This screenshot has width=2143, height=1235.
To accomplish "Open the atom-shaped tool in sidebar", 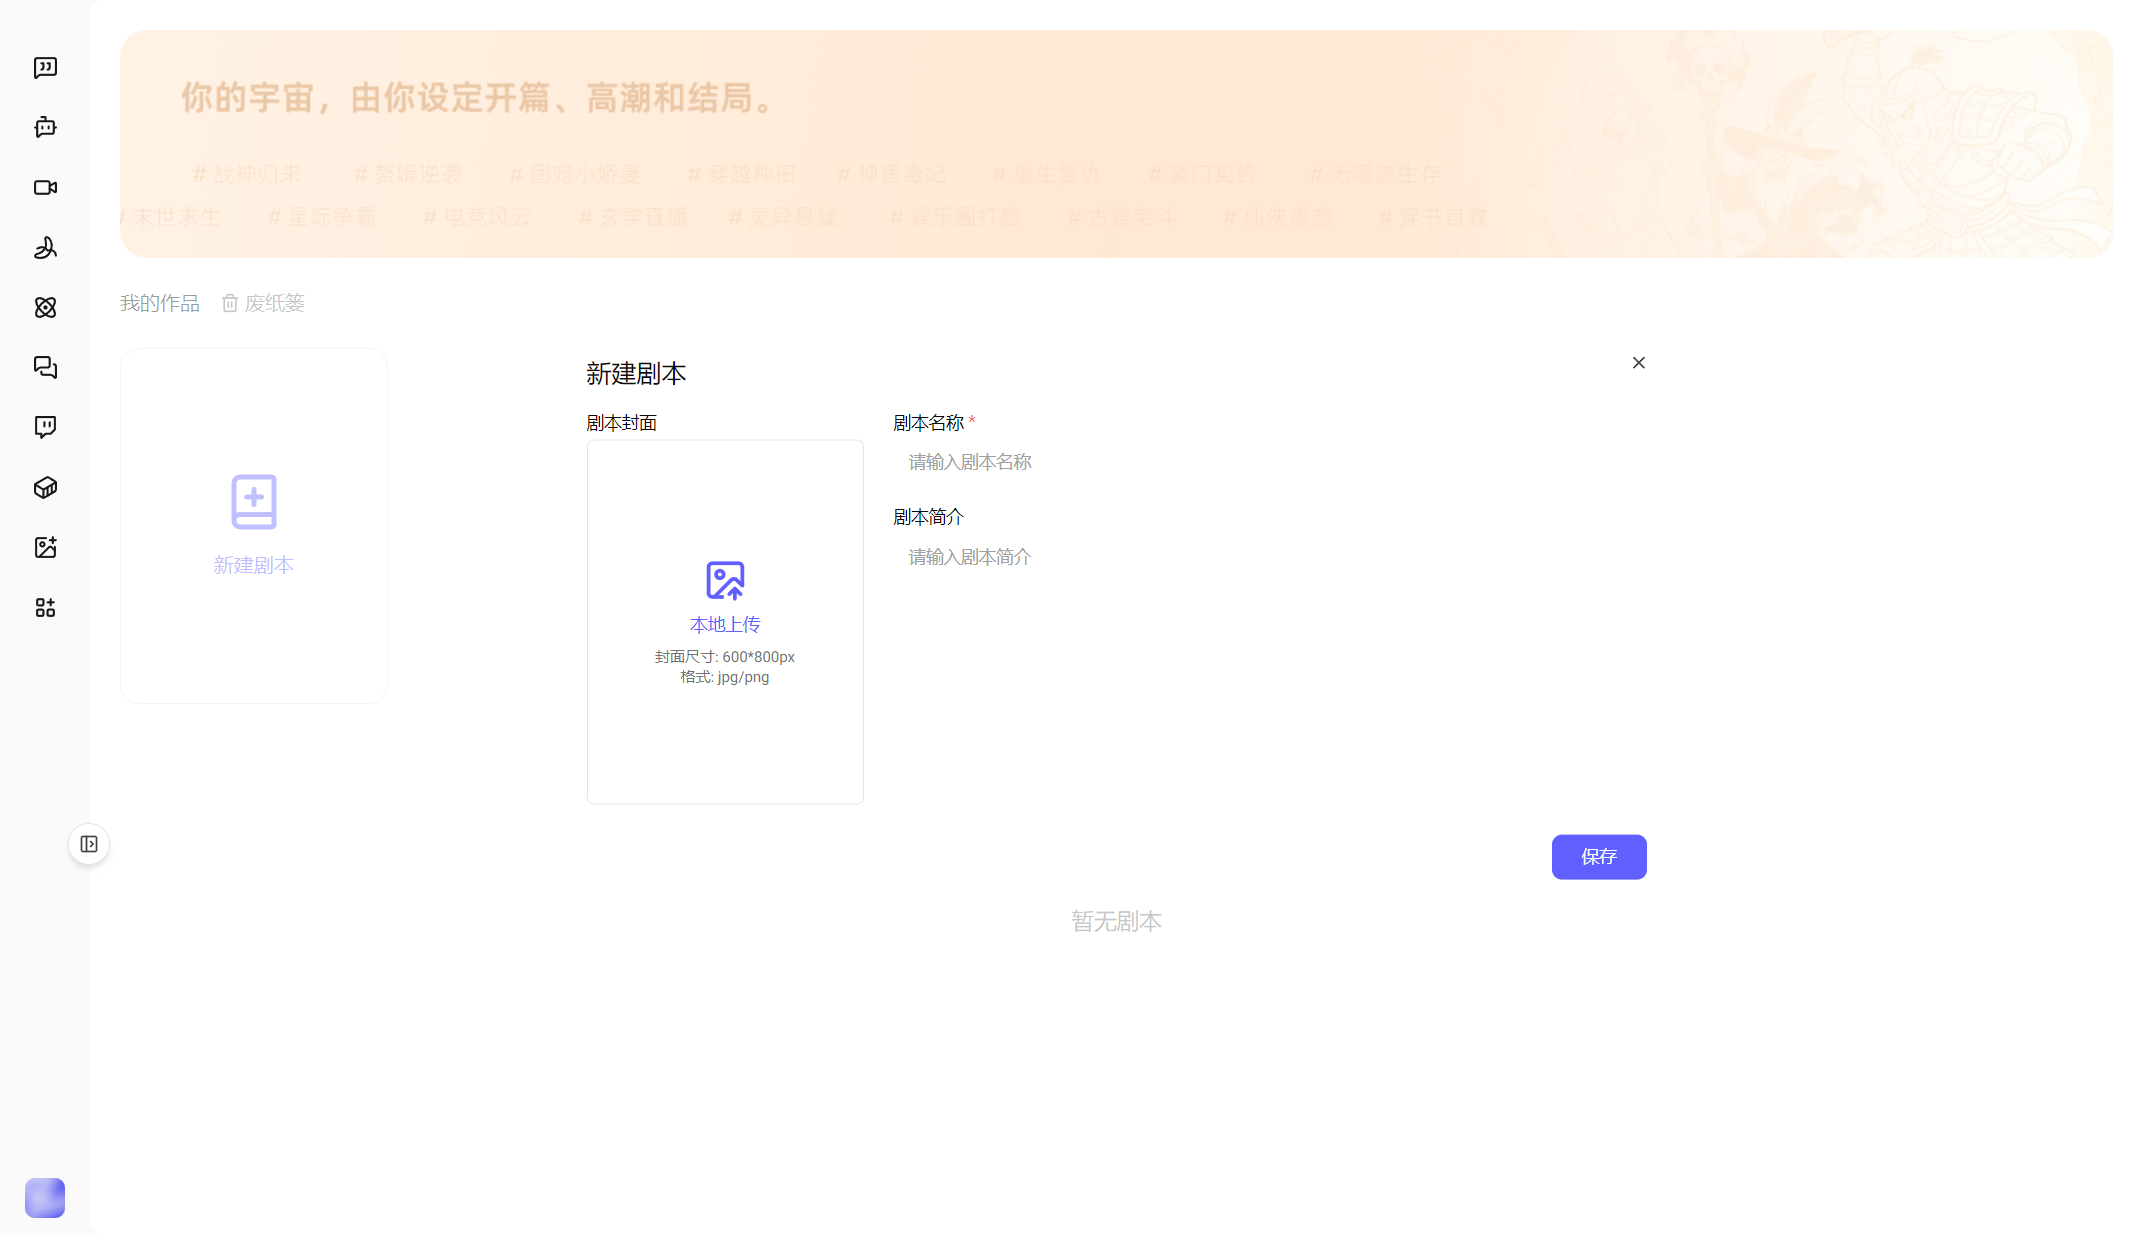I will [x=45, y=307].
